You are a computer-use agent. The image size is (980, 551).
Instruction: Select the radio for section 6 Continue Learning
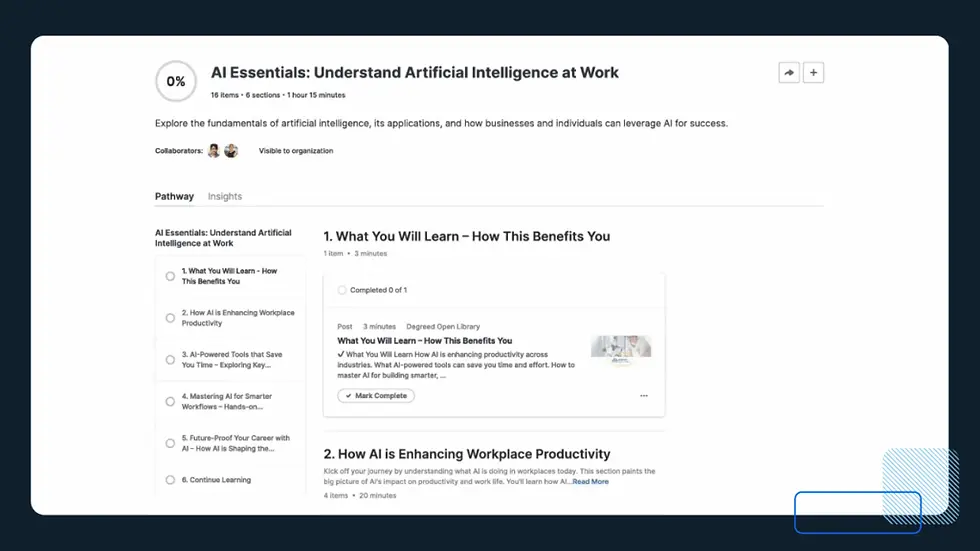[170, 480]
